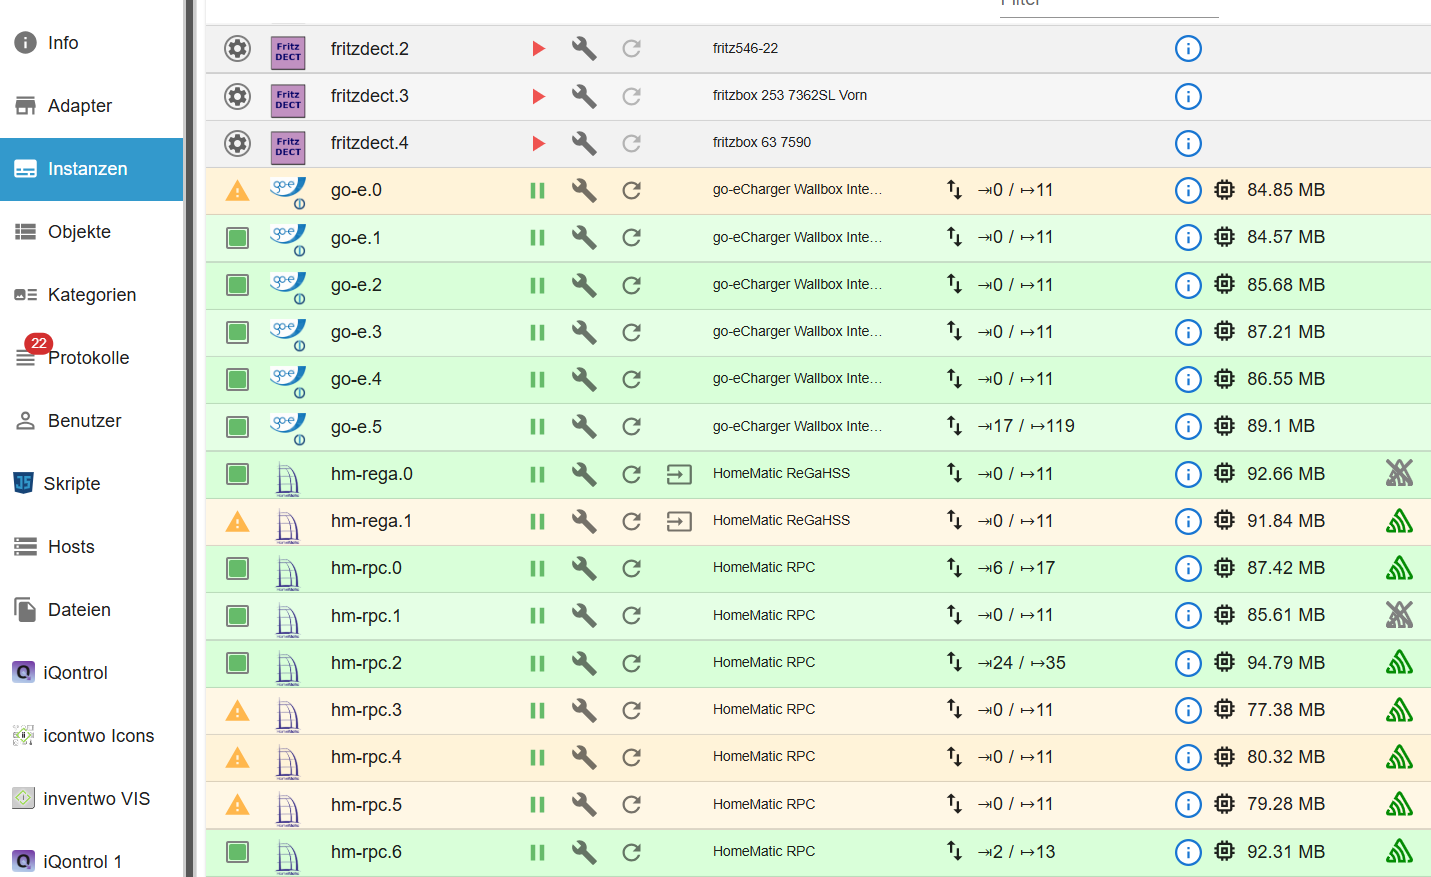The width and height of the screenshot is (1431, 877).
Task: Pause the hm-rpc.0 instance
Action: point(537,568)
